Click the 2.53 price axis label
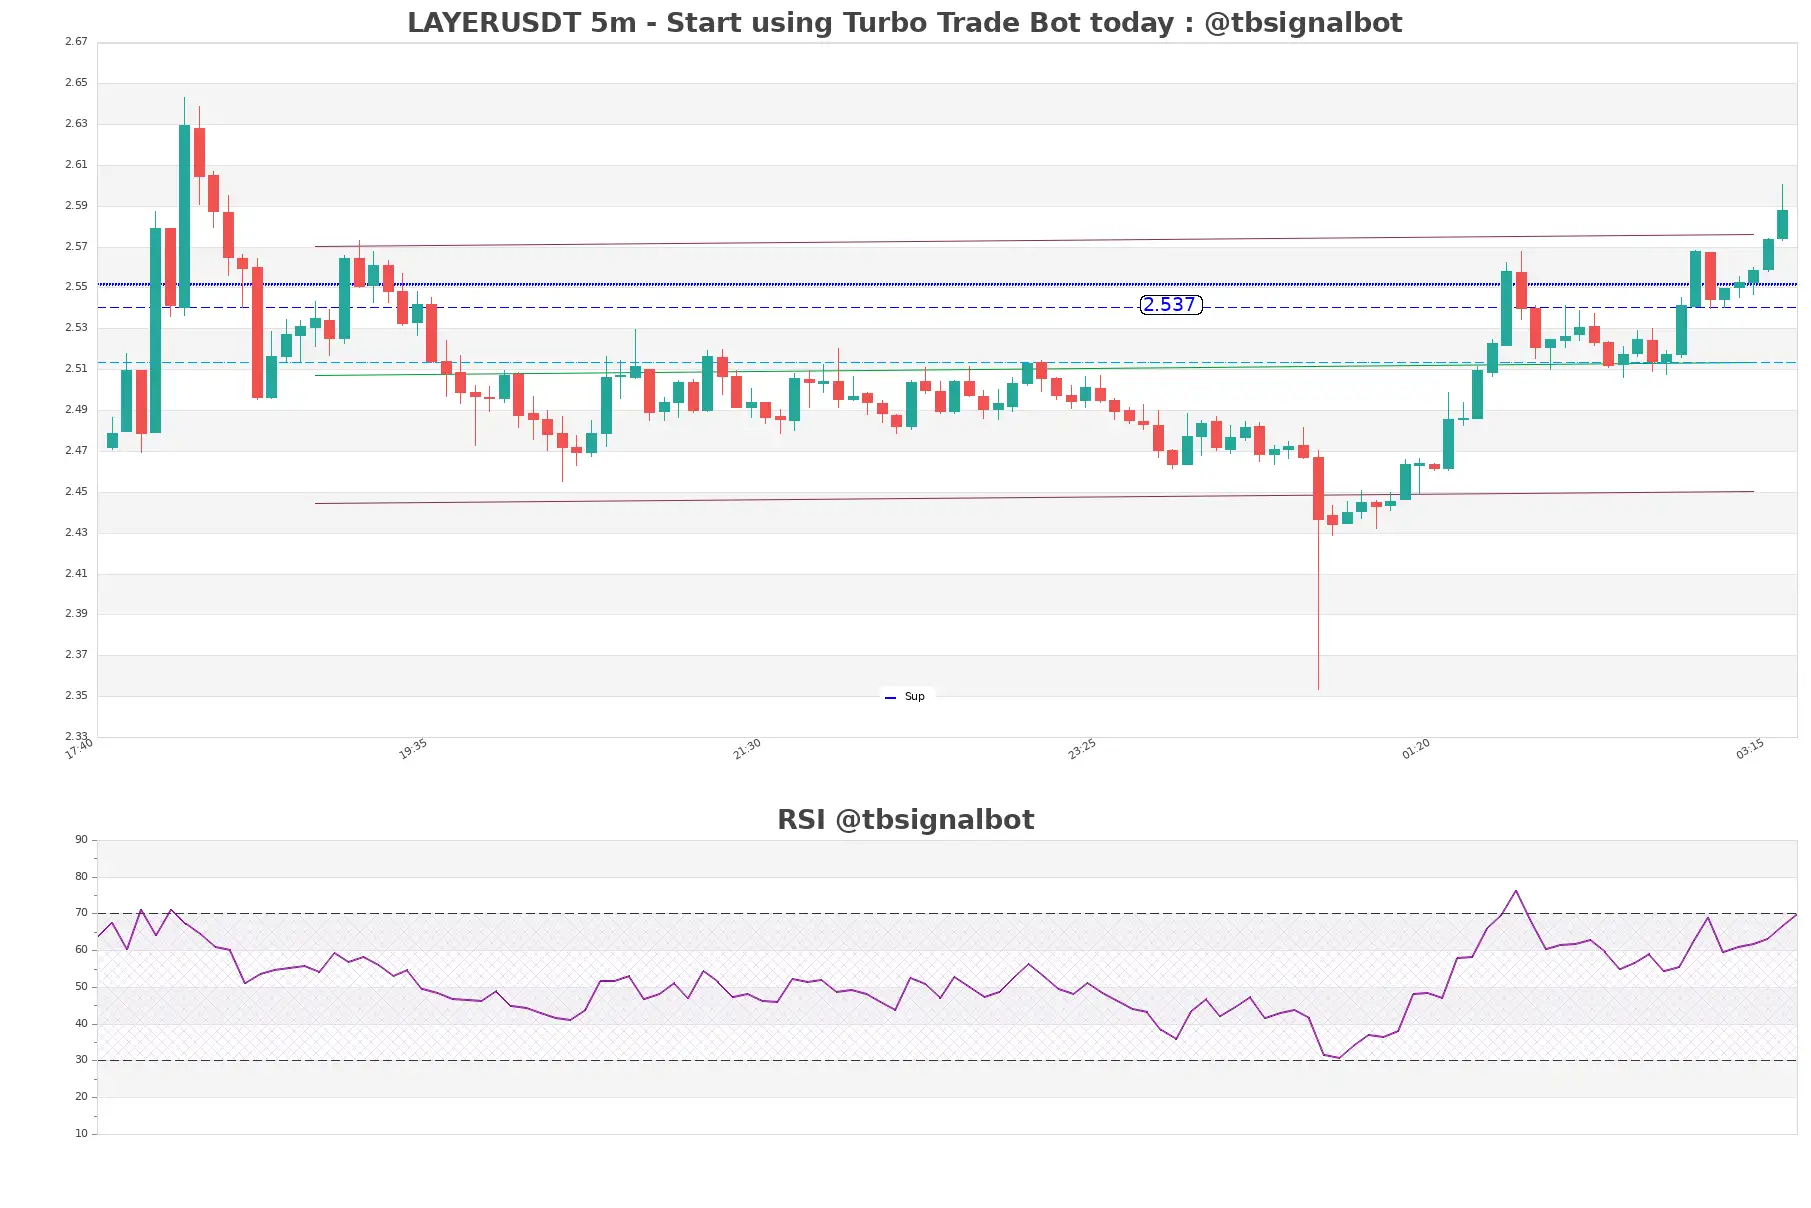 (x=76, y=328)
